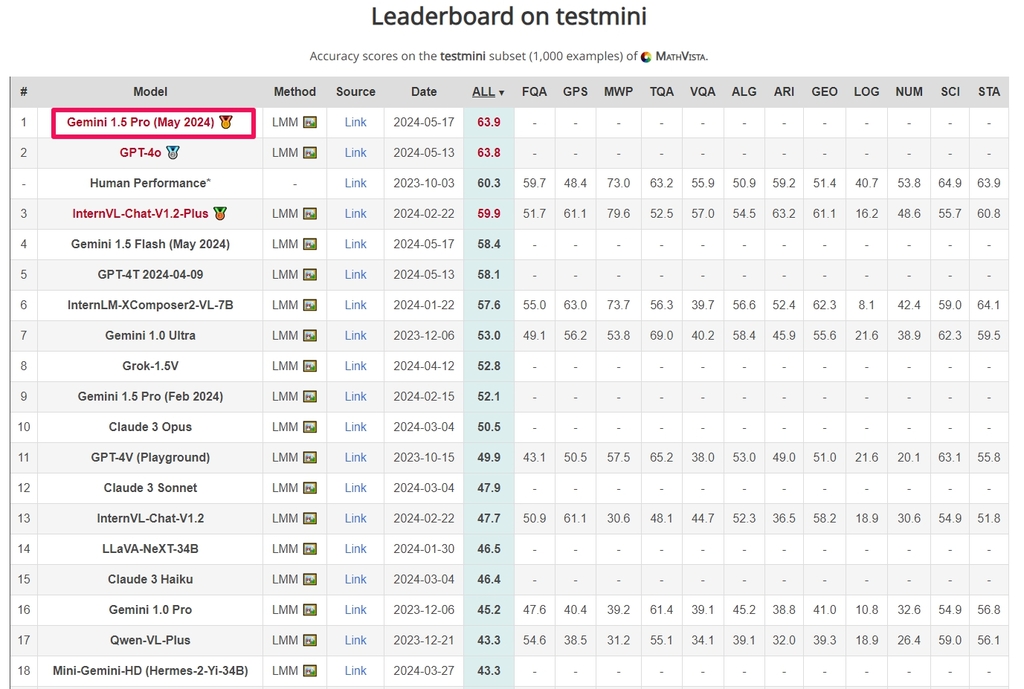The height and width of the screenshot is (689, 1024).
Task: Click LMM image icon in GPT-4o row
Action: point(310,153)
